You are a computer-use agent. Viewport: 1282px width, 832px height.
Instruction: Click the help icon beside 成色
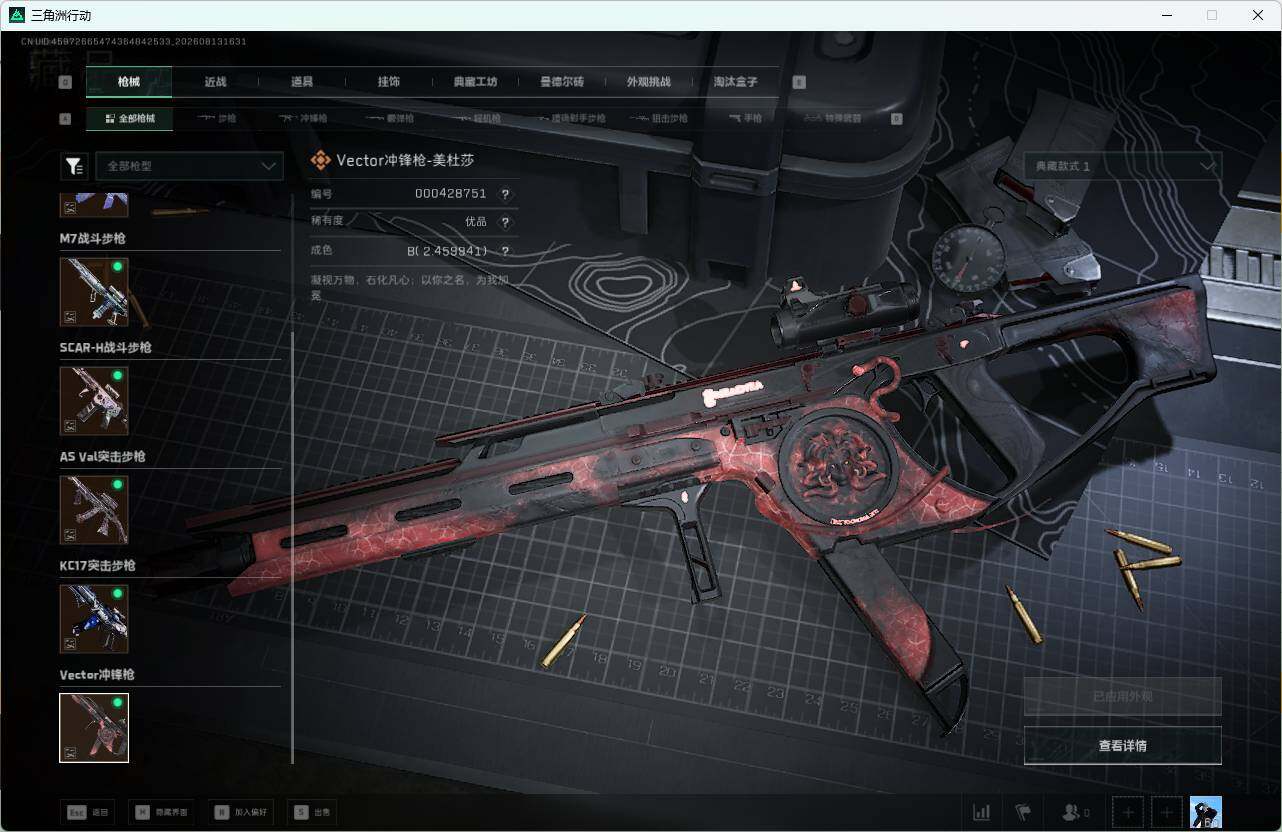(x=505, y=251)
